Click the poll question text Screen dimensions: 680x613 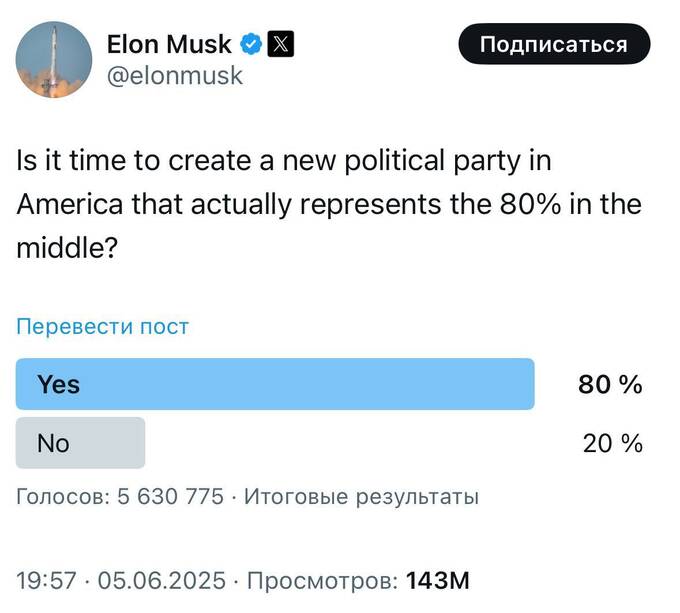pyautogui.click(x=329, y=204)
